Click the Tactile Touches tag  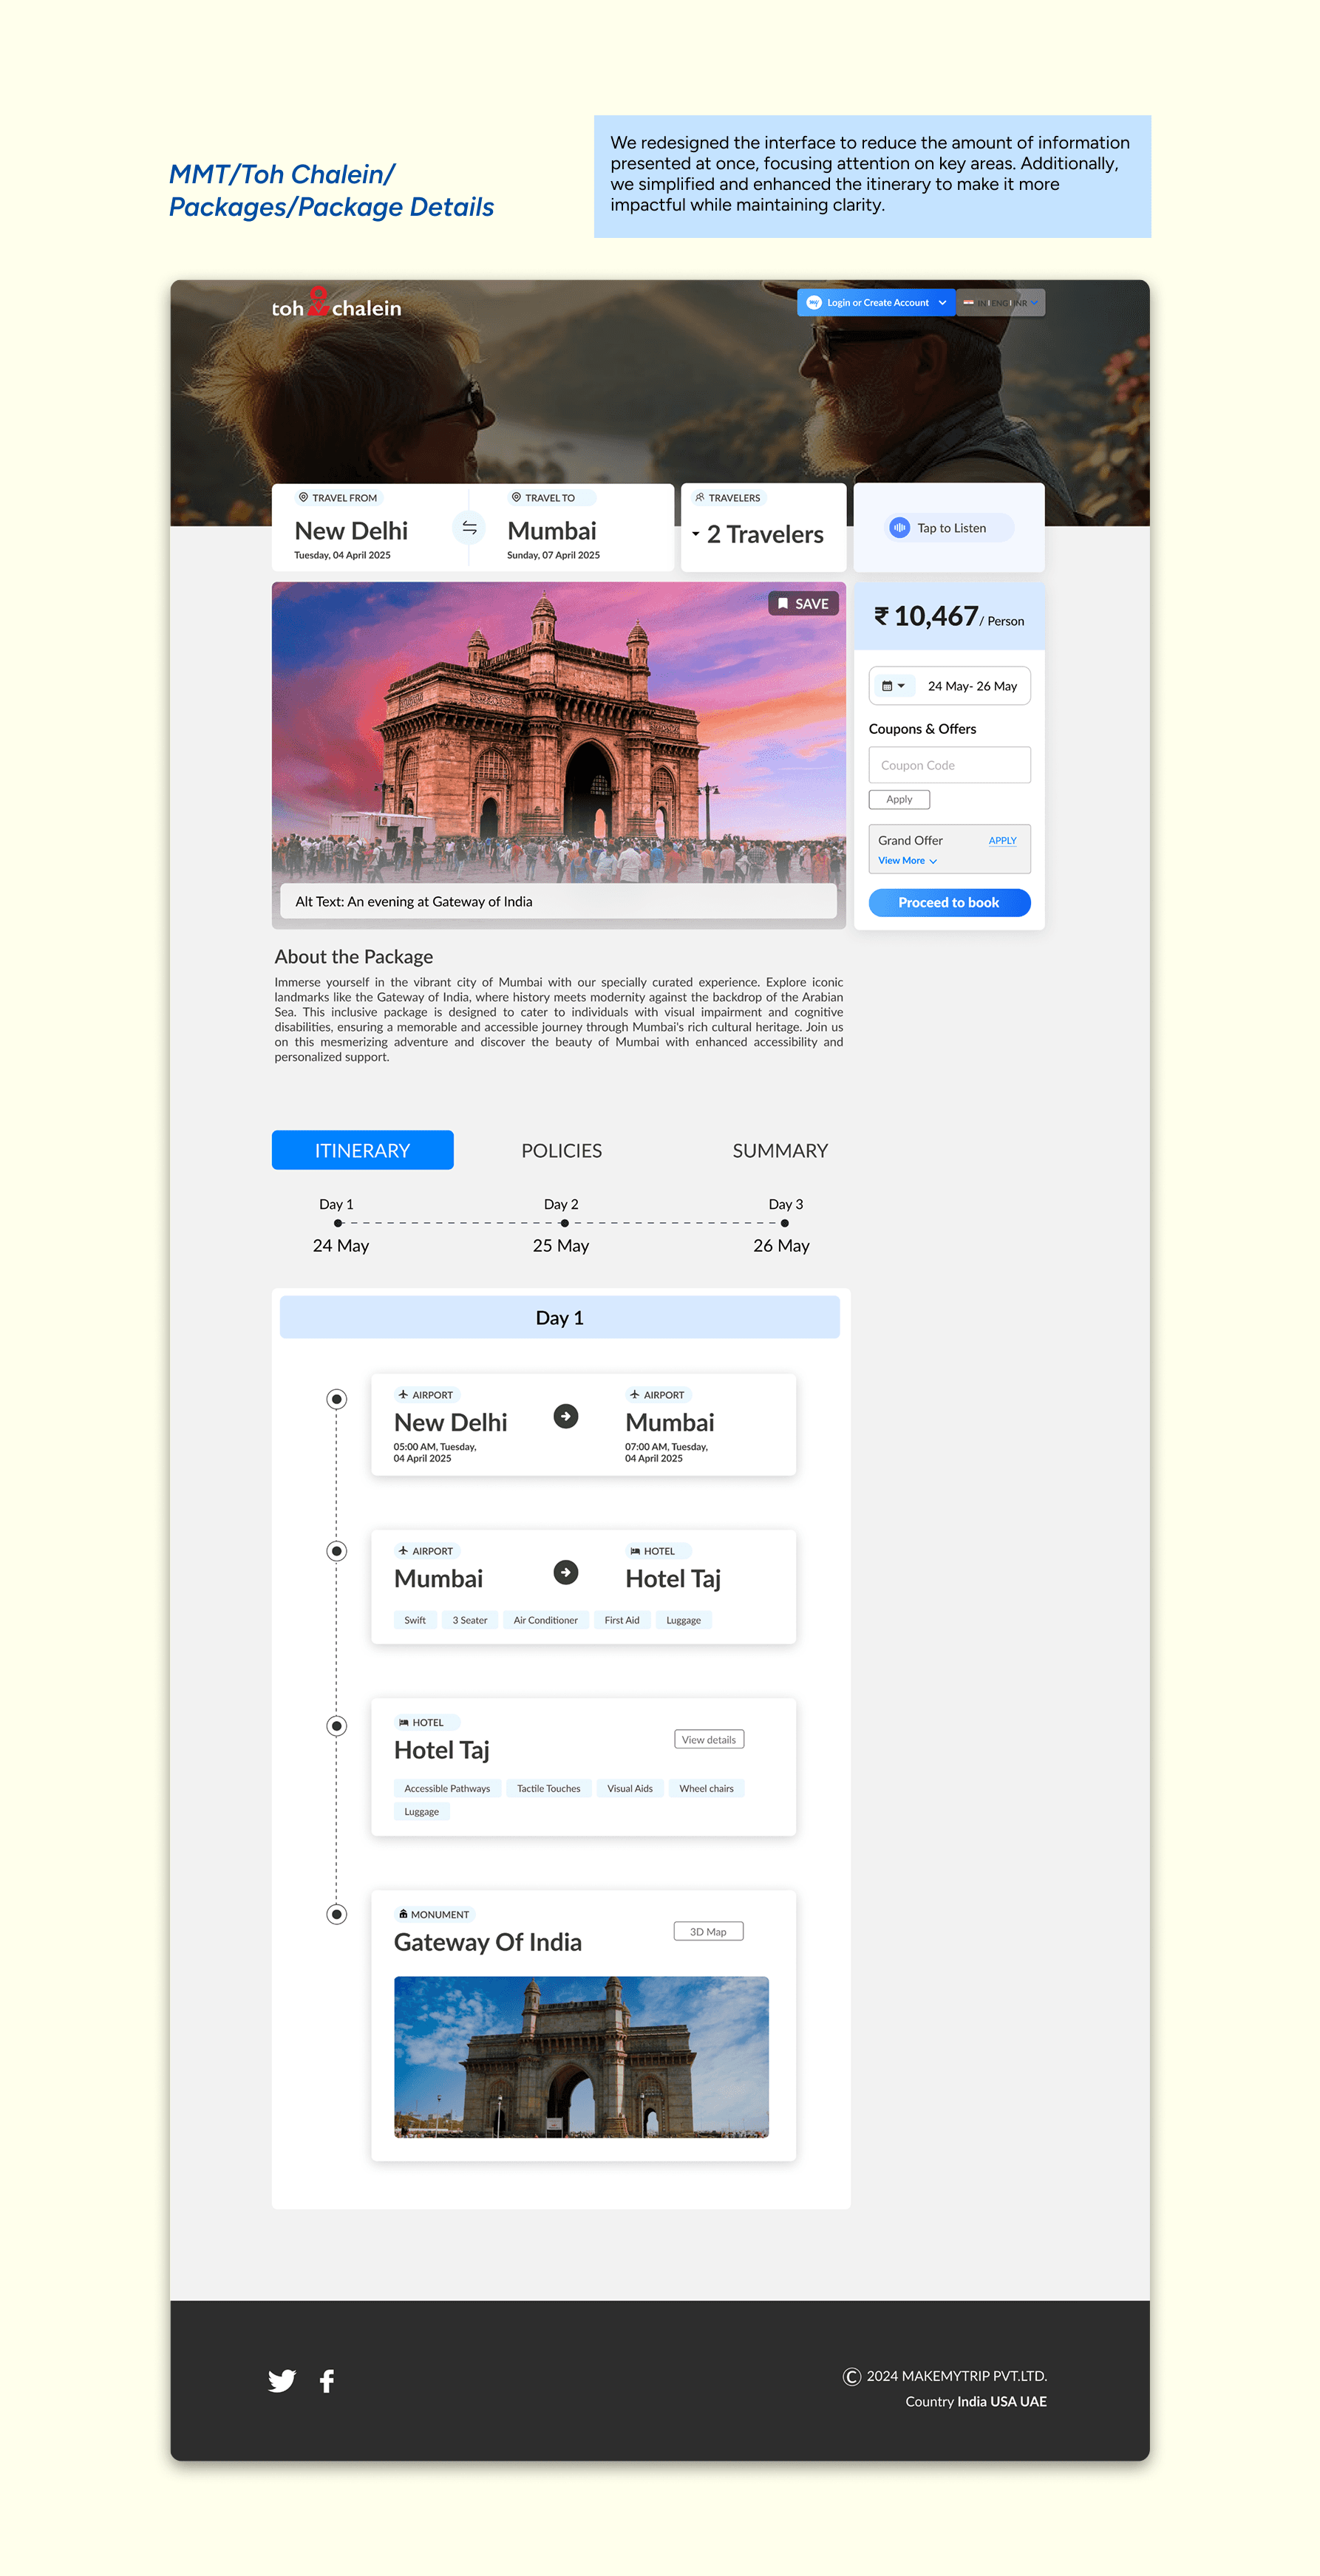(x=549, y=1789)
